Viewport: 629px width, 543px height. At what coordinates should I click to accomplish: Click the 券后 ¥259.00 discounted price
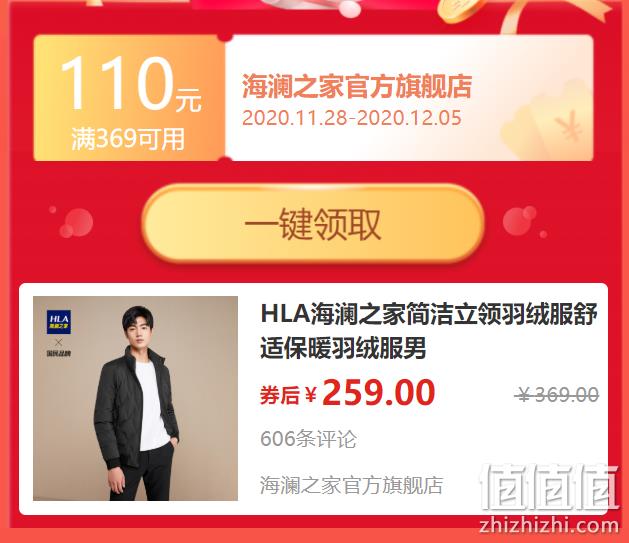(347, 393)
